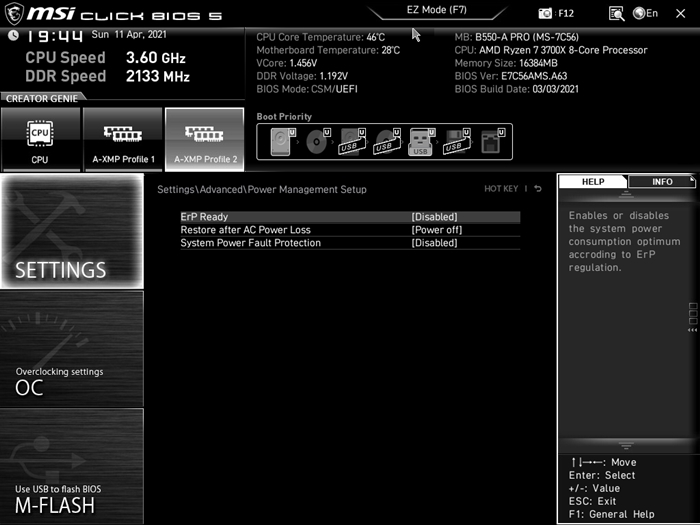Switch to the INFO tab
This screenshot has height=525, width=700.
click(662, 182)
